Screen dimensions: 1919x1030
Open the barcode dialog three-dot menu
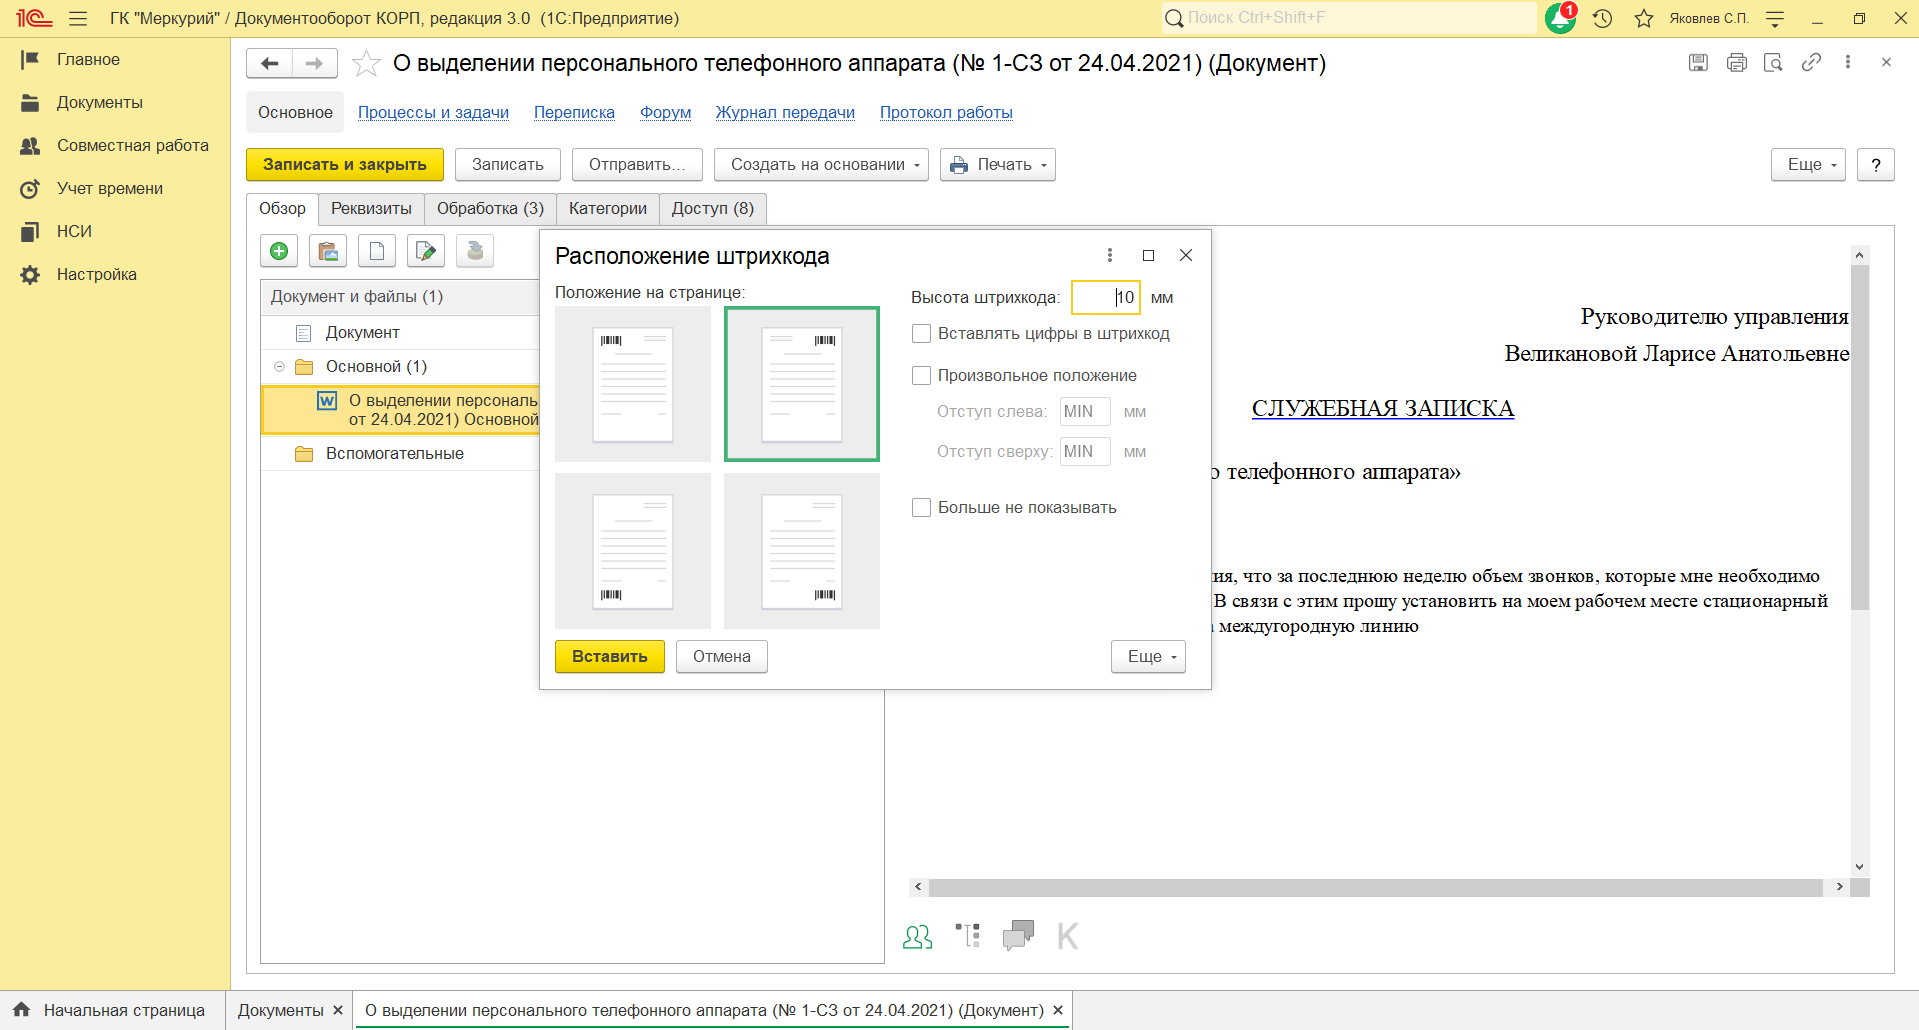pos(1110,255)
